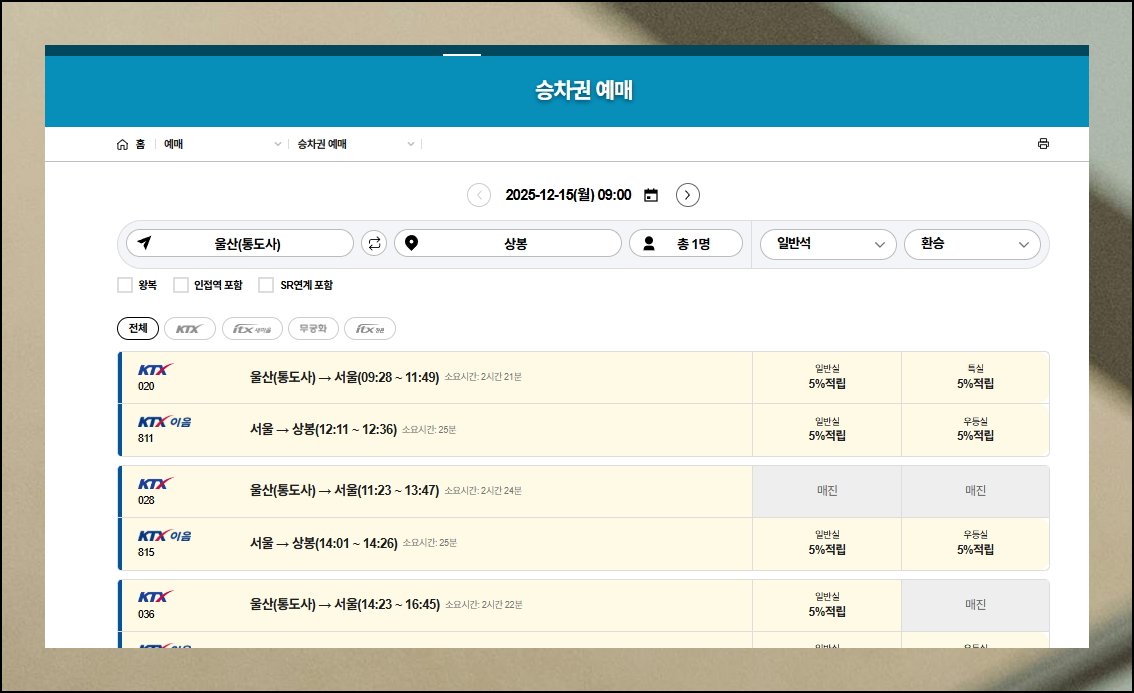Select 일반실 seat for train 036
This screenshot has width=1134, height=693.
point(827,605)
